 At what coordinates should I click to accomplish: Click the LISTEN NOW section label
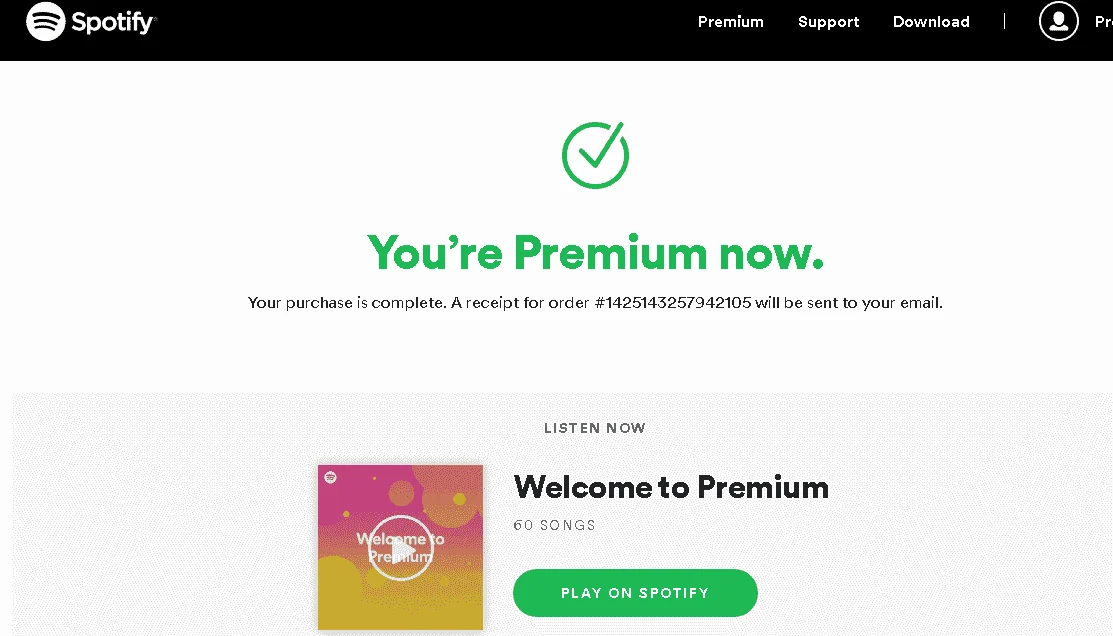coord(595,428)
